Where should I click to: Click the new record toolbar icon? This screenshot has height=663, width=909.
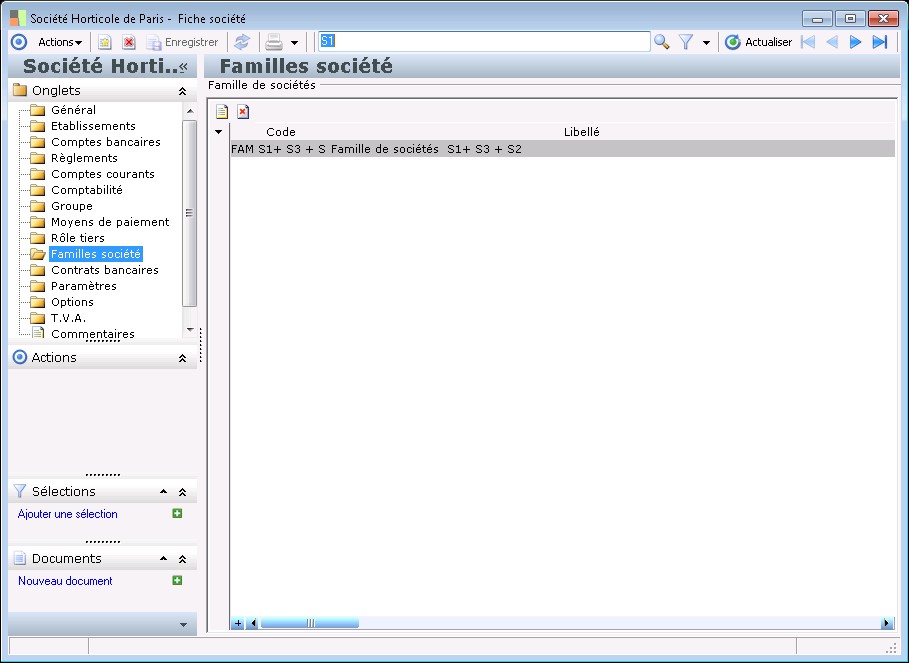(x=104, y=42)
